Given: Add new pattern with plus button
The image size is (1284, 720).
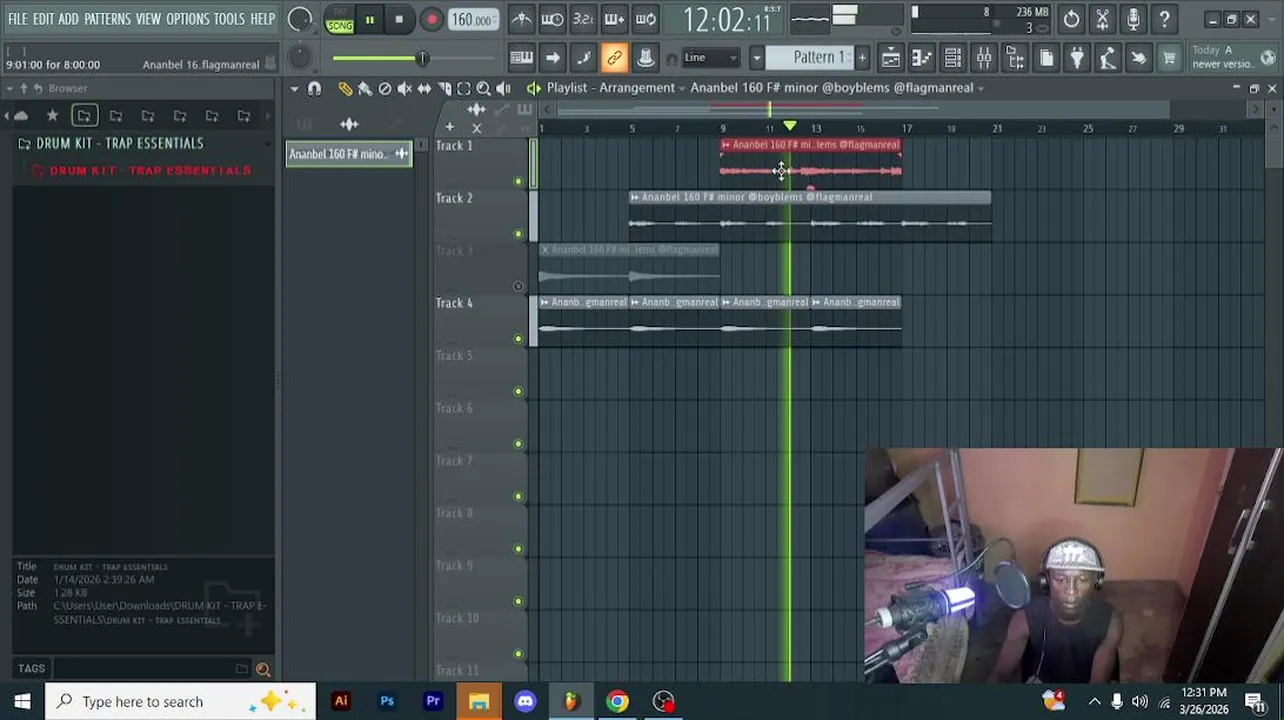Looking at the screenshot, I should pyautogui.click(x=862, y=58).
